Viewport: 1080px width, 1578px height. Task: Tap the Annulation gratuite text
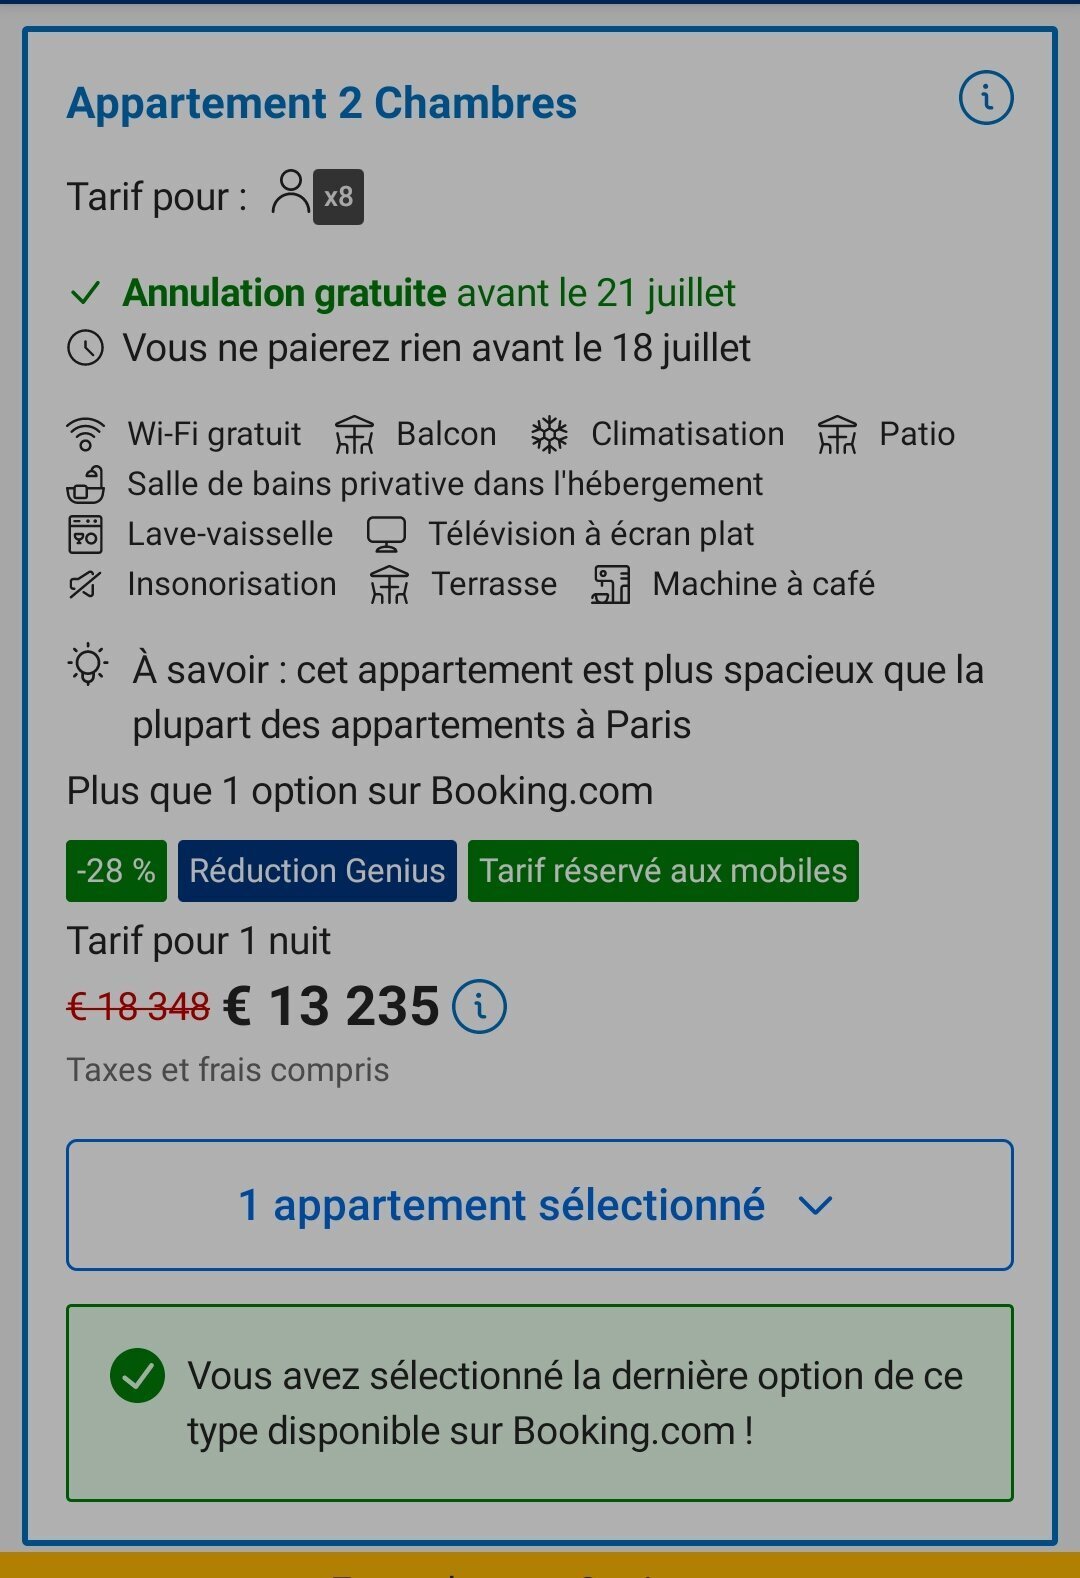pos(284,293)
